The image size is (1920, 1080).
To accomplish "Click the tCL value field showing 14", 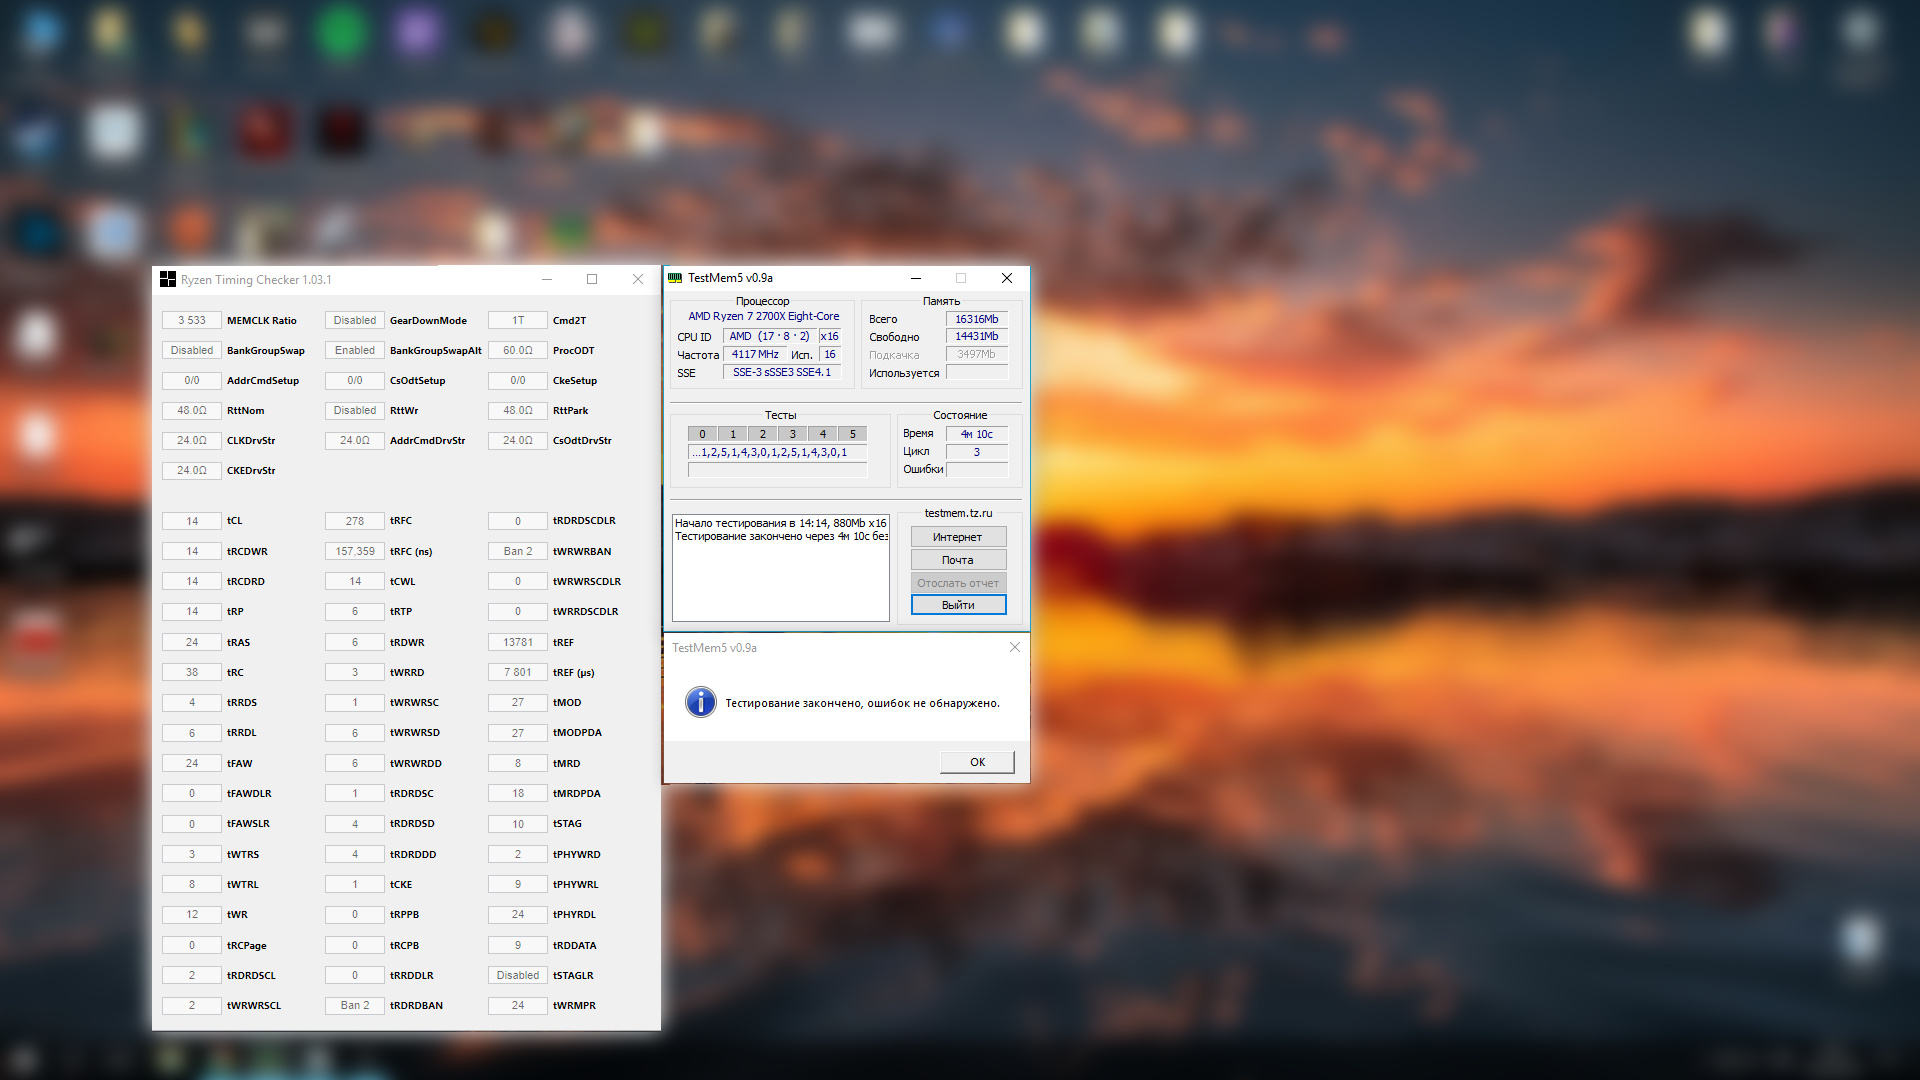I will point(192,521).
